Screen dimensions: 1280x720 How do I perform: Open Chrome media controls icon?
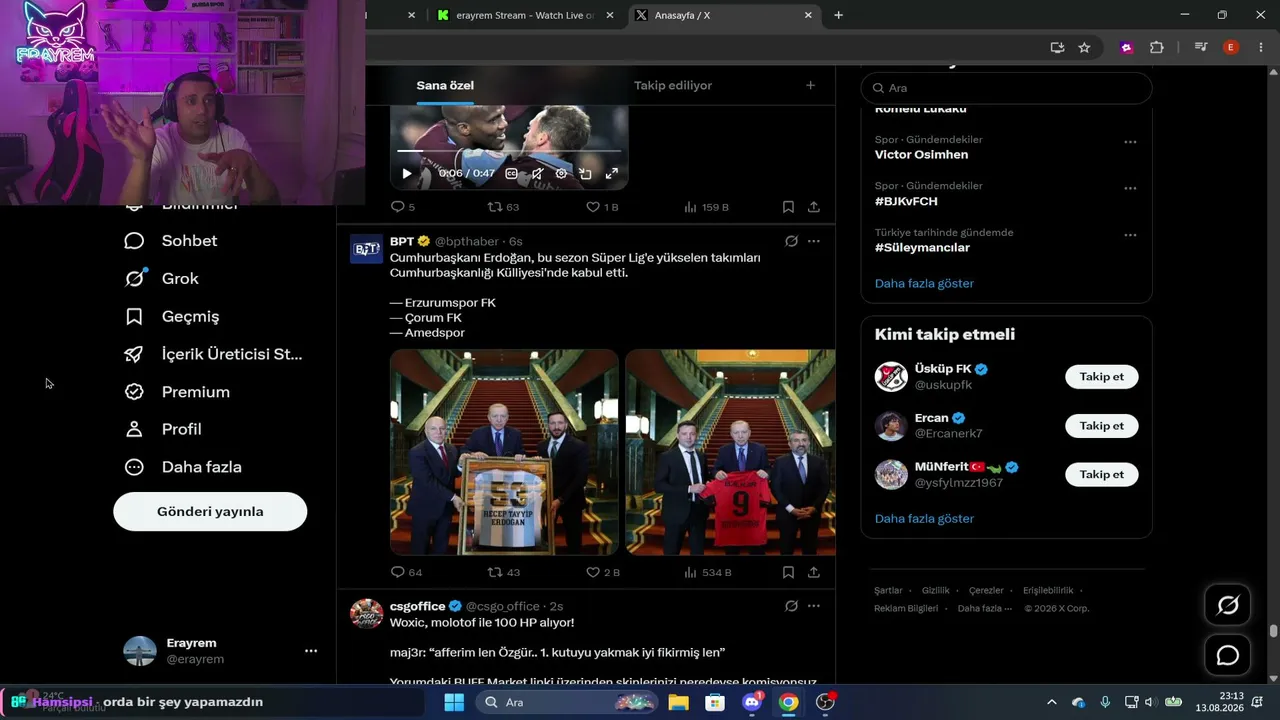[x=1201, y=47]
